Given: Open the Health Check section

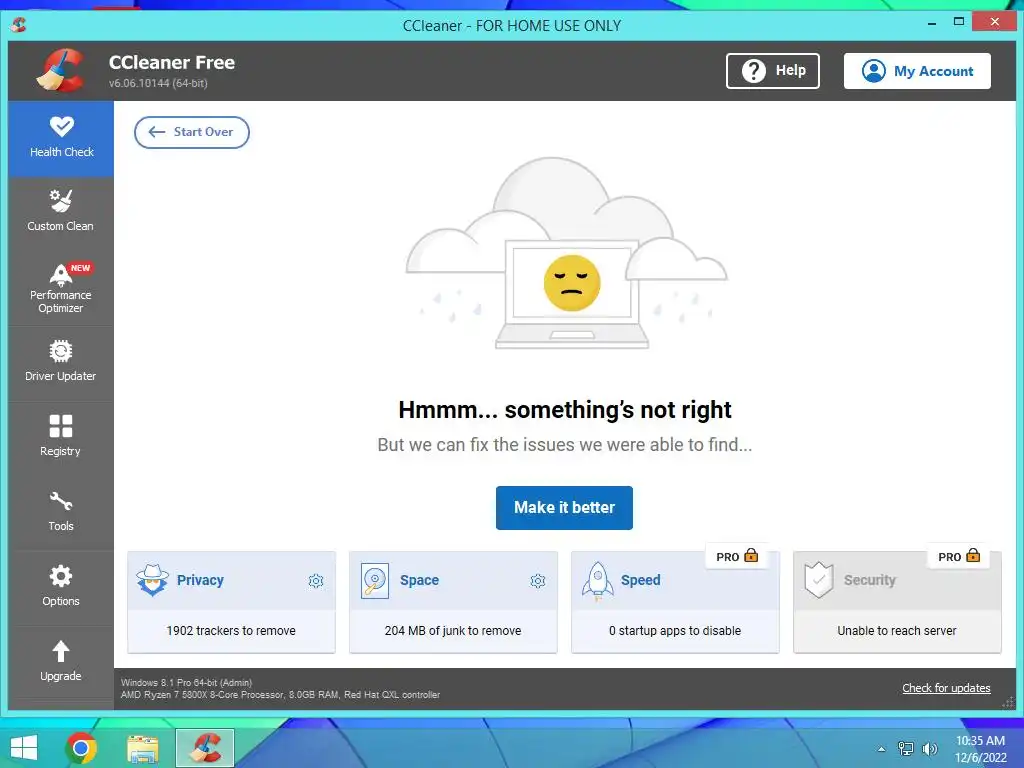Looking at the screenshot, I should pyautogui.click(x=61, y=138).
